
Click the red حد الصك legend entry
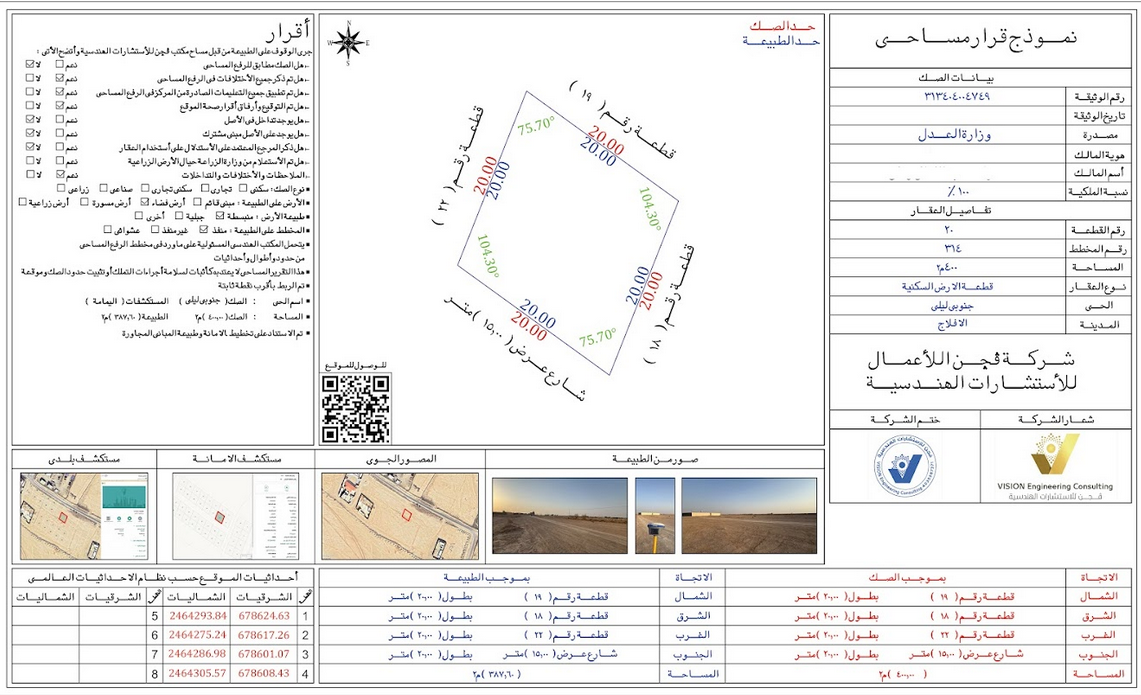point(782,26)
